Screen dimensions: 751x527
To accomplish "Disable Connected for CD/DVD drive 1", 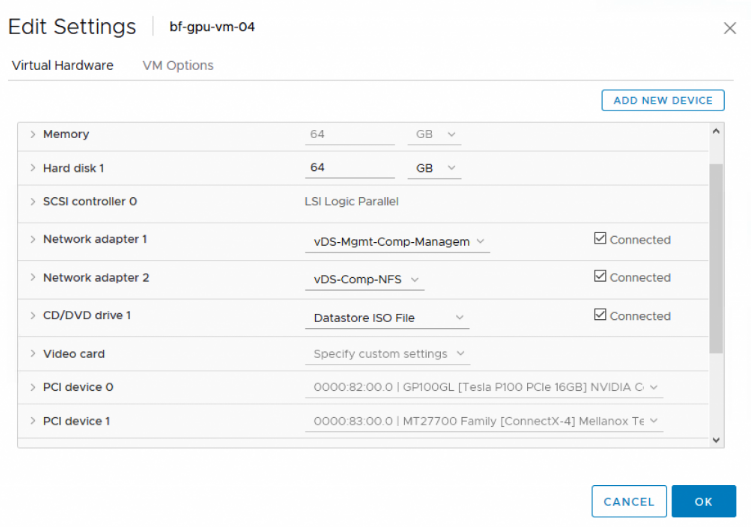I will pos(600,315).
